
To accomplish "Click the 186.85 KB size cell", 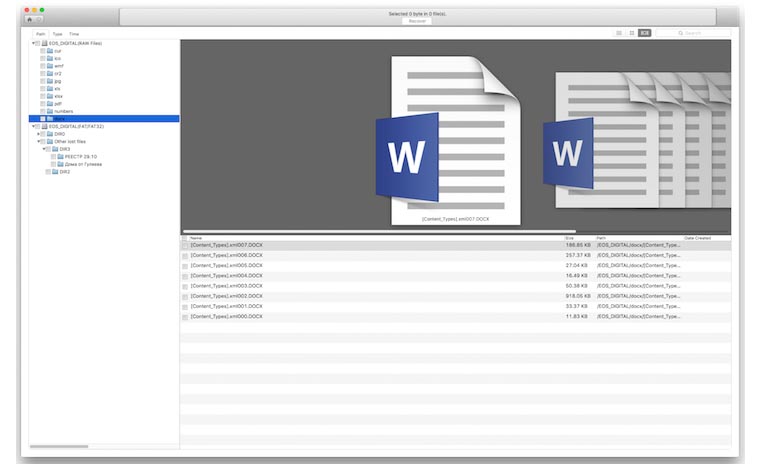I will pyautogui.click(x=578, y=245).
